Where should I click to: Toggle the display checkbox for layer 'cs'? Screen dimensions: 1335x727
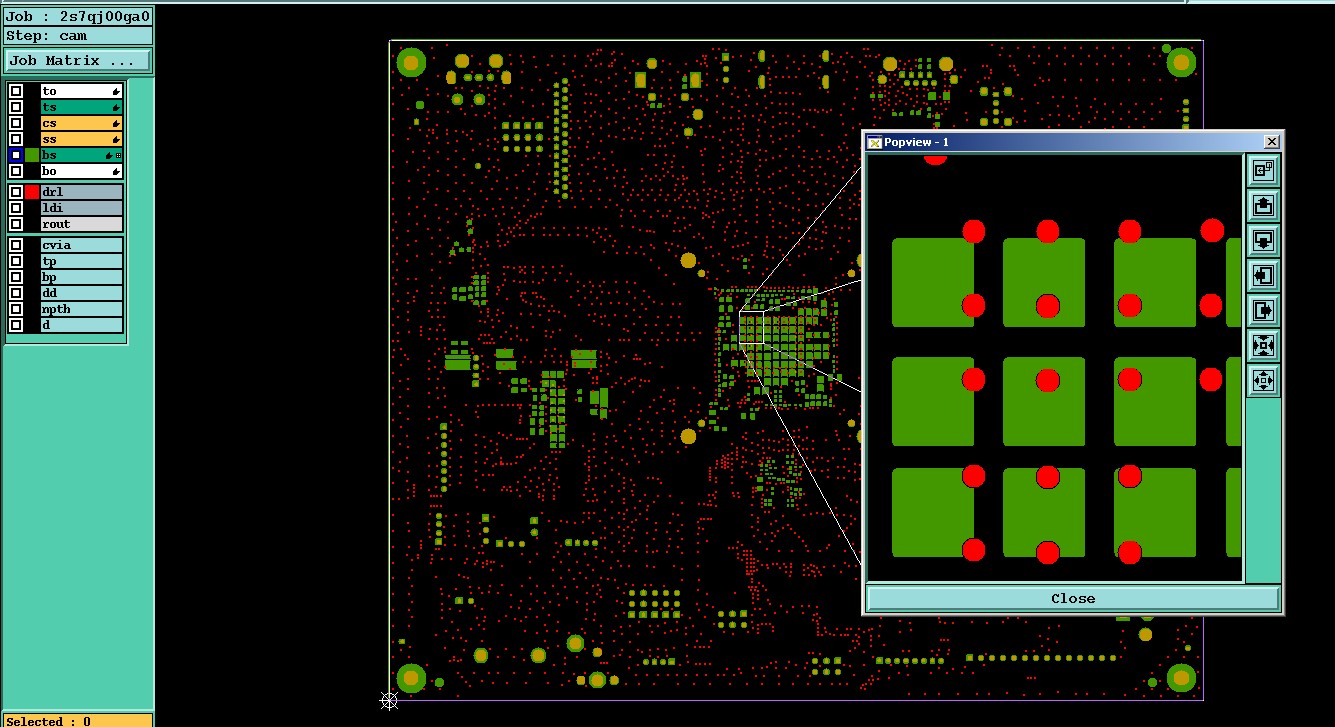pyautogui.click(x=16, y=123)
